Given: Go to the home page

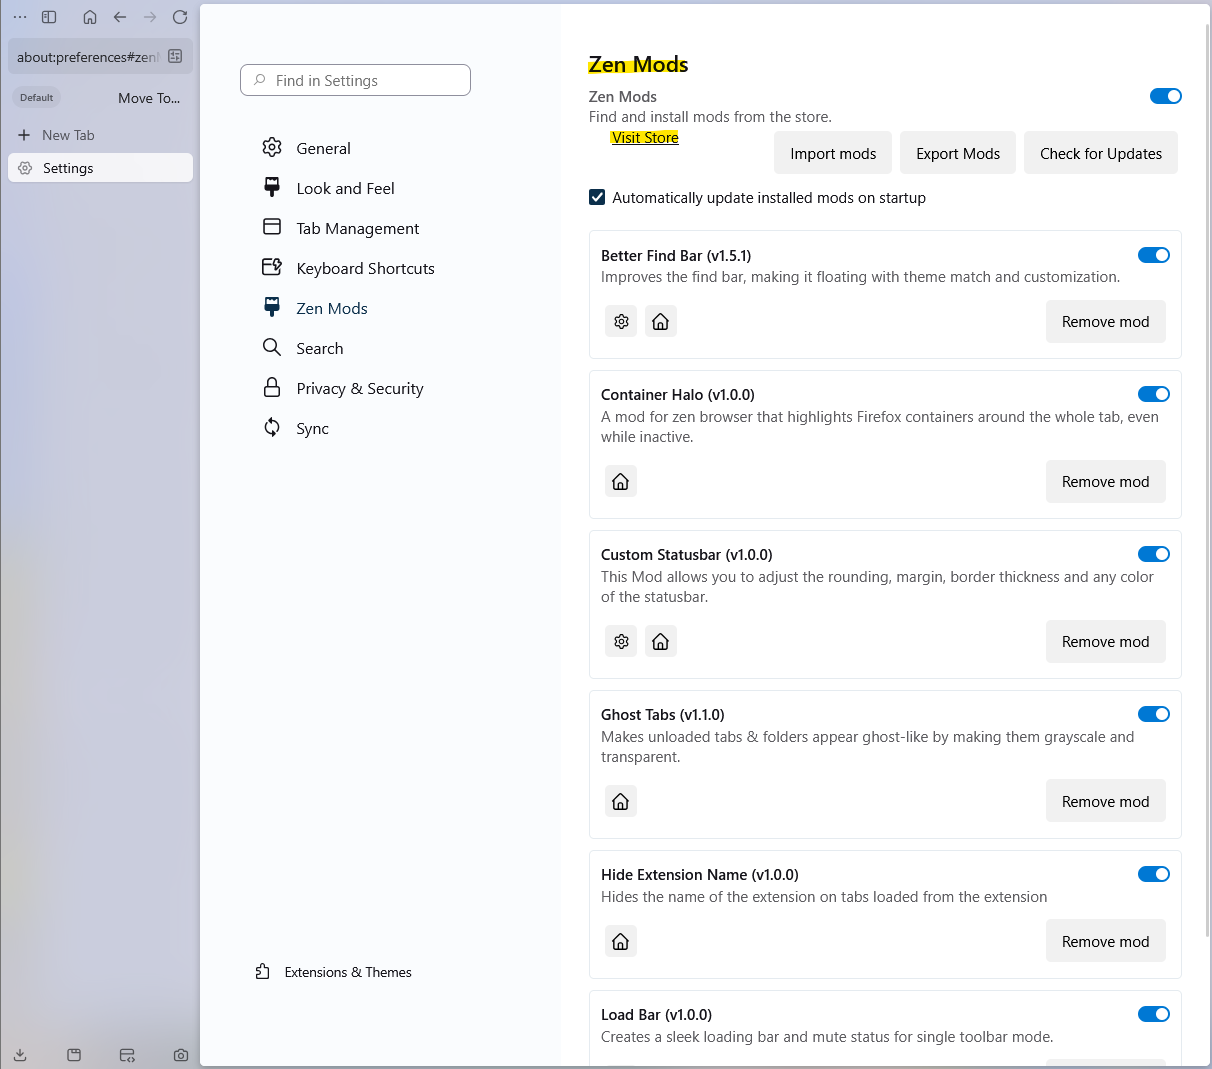Looking at the screenshot, I should pos(90,17).
